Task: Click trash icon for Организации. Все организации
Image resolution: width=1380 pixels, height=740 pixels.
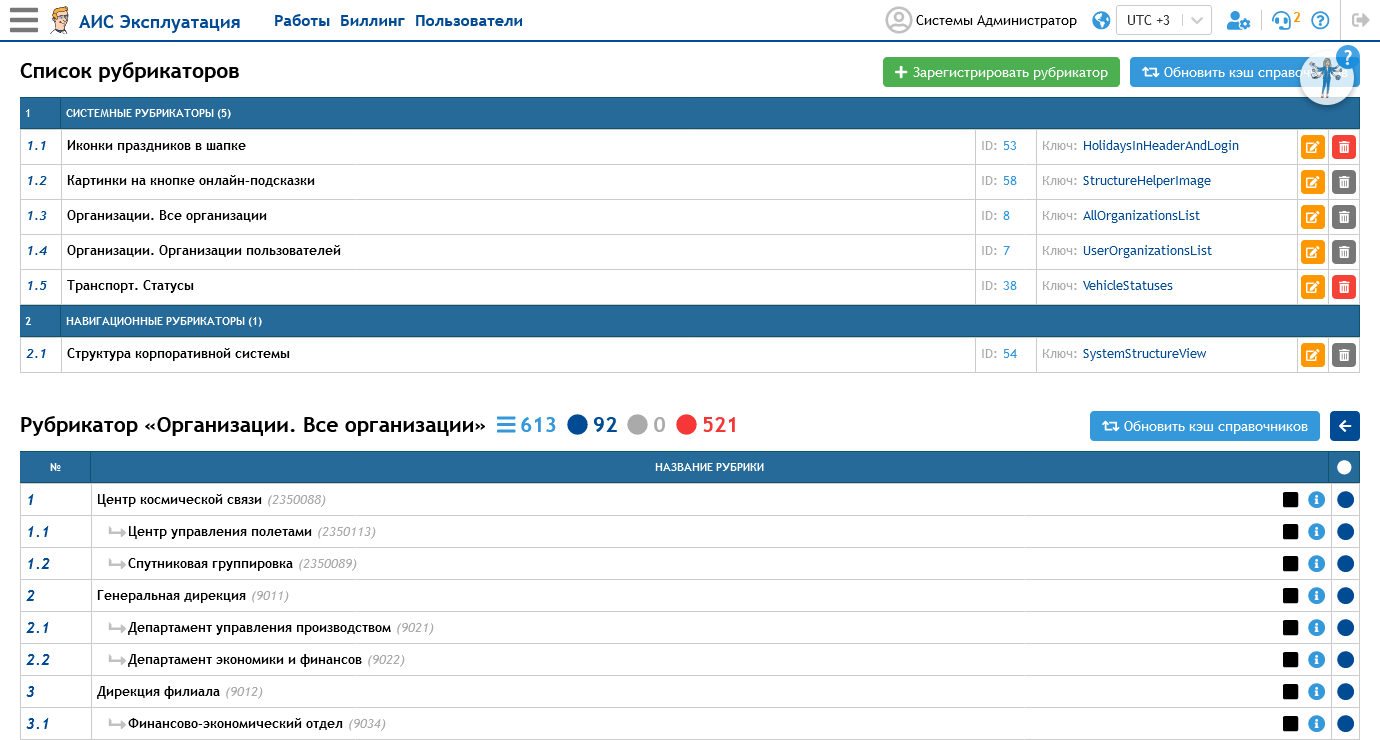Action: (x=1344, y=217)
